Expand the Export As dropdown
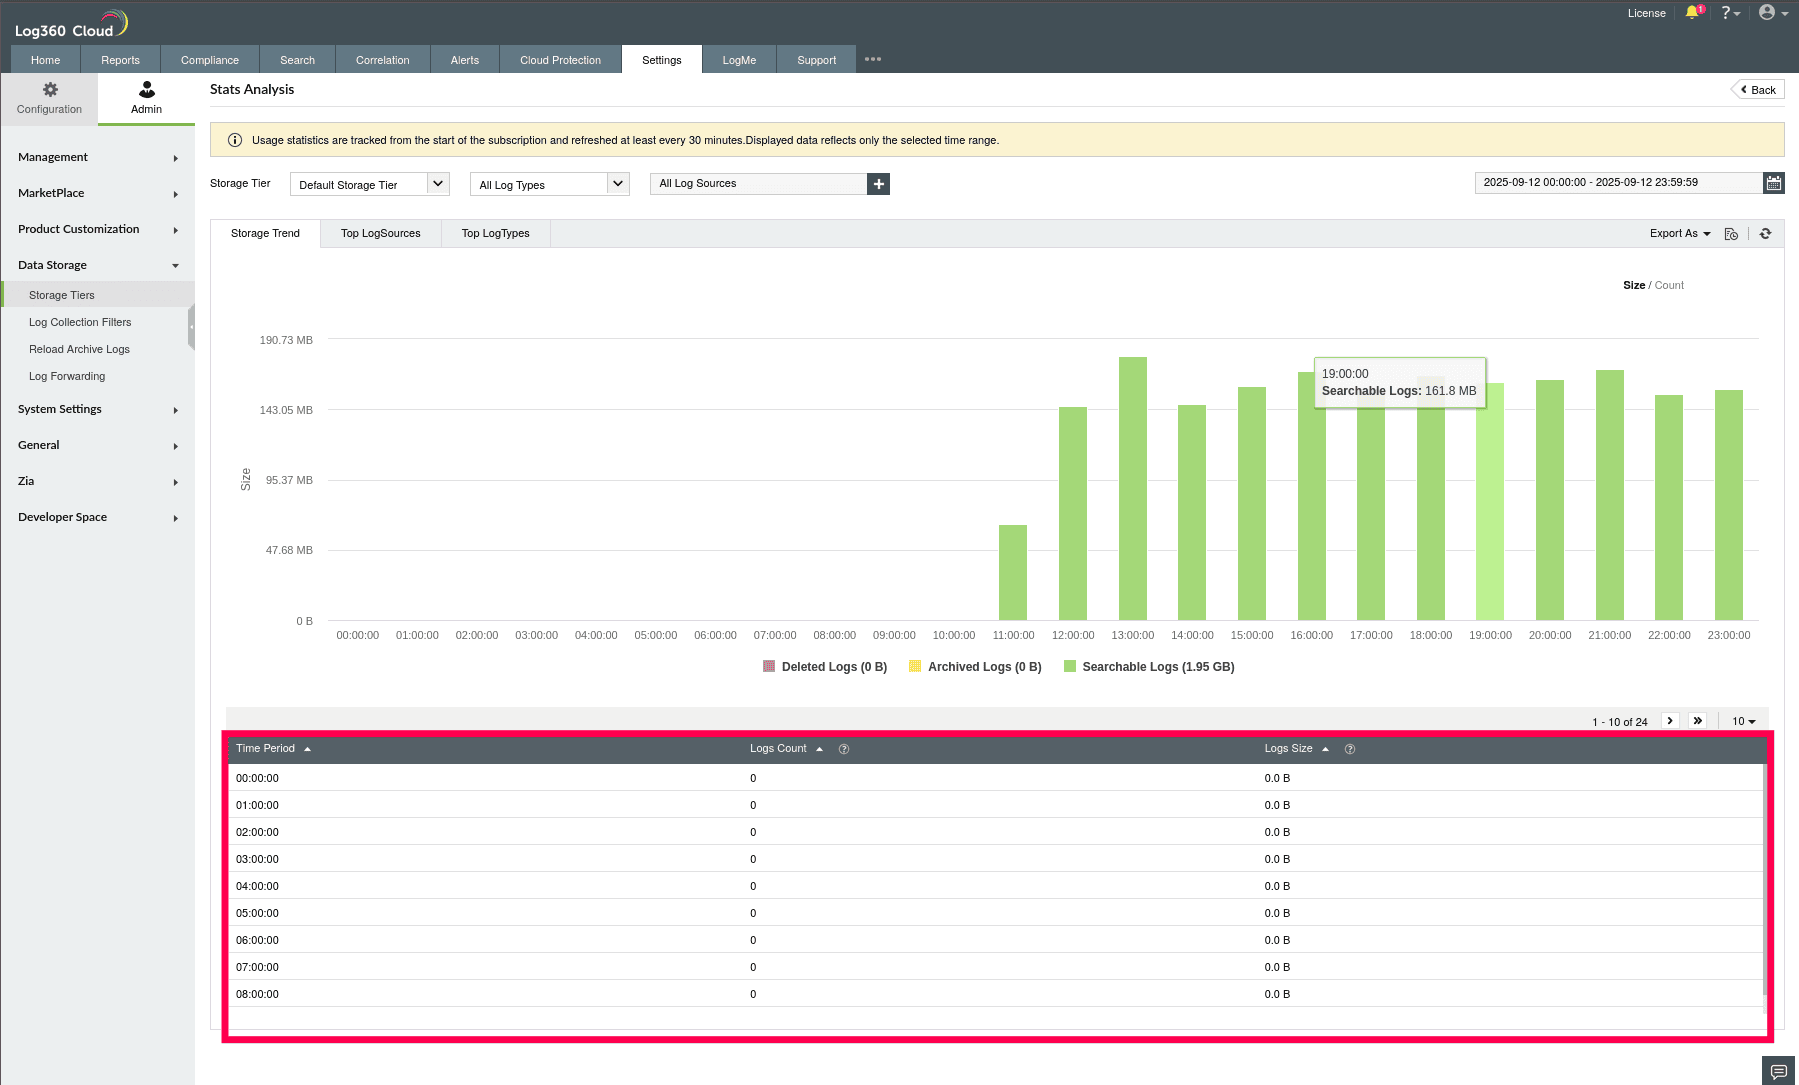This screenshot has height=1085, width=1799. point(1679,234)
